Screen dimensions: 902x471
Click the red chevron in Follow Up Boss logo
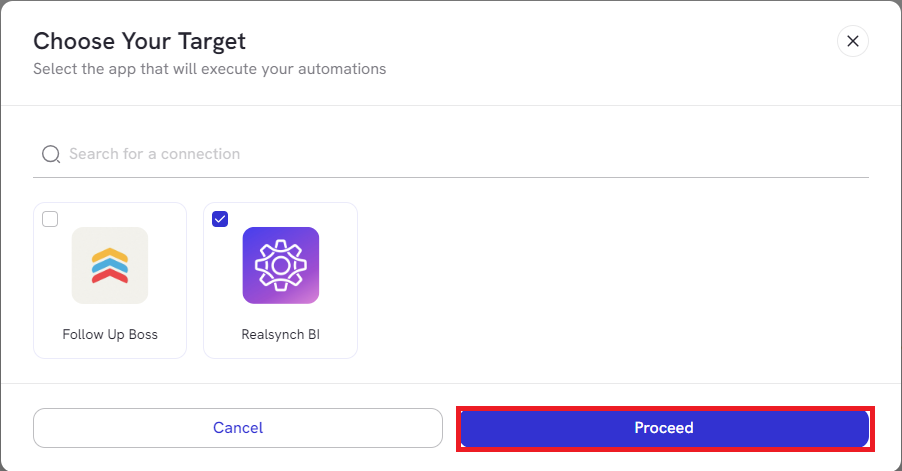[x=110, y=276]
